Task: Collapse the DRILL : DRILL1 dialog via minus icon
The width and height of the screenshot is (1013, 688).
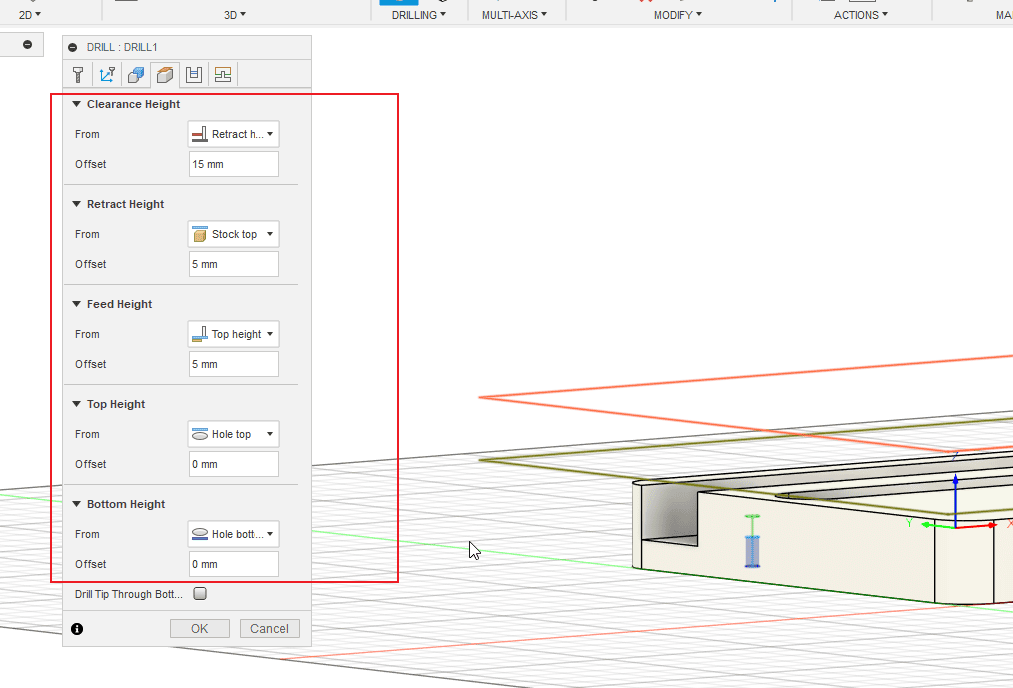Action: (72, 47)
